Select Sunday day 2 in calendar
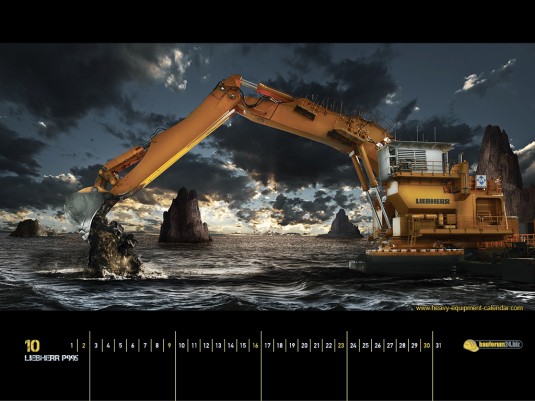Screen dimensions: 535x401 (84, 346)
